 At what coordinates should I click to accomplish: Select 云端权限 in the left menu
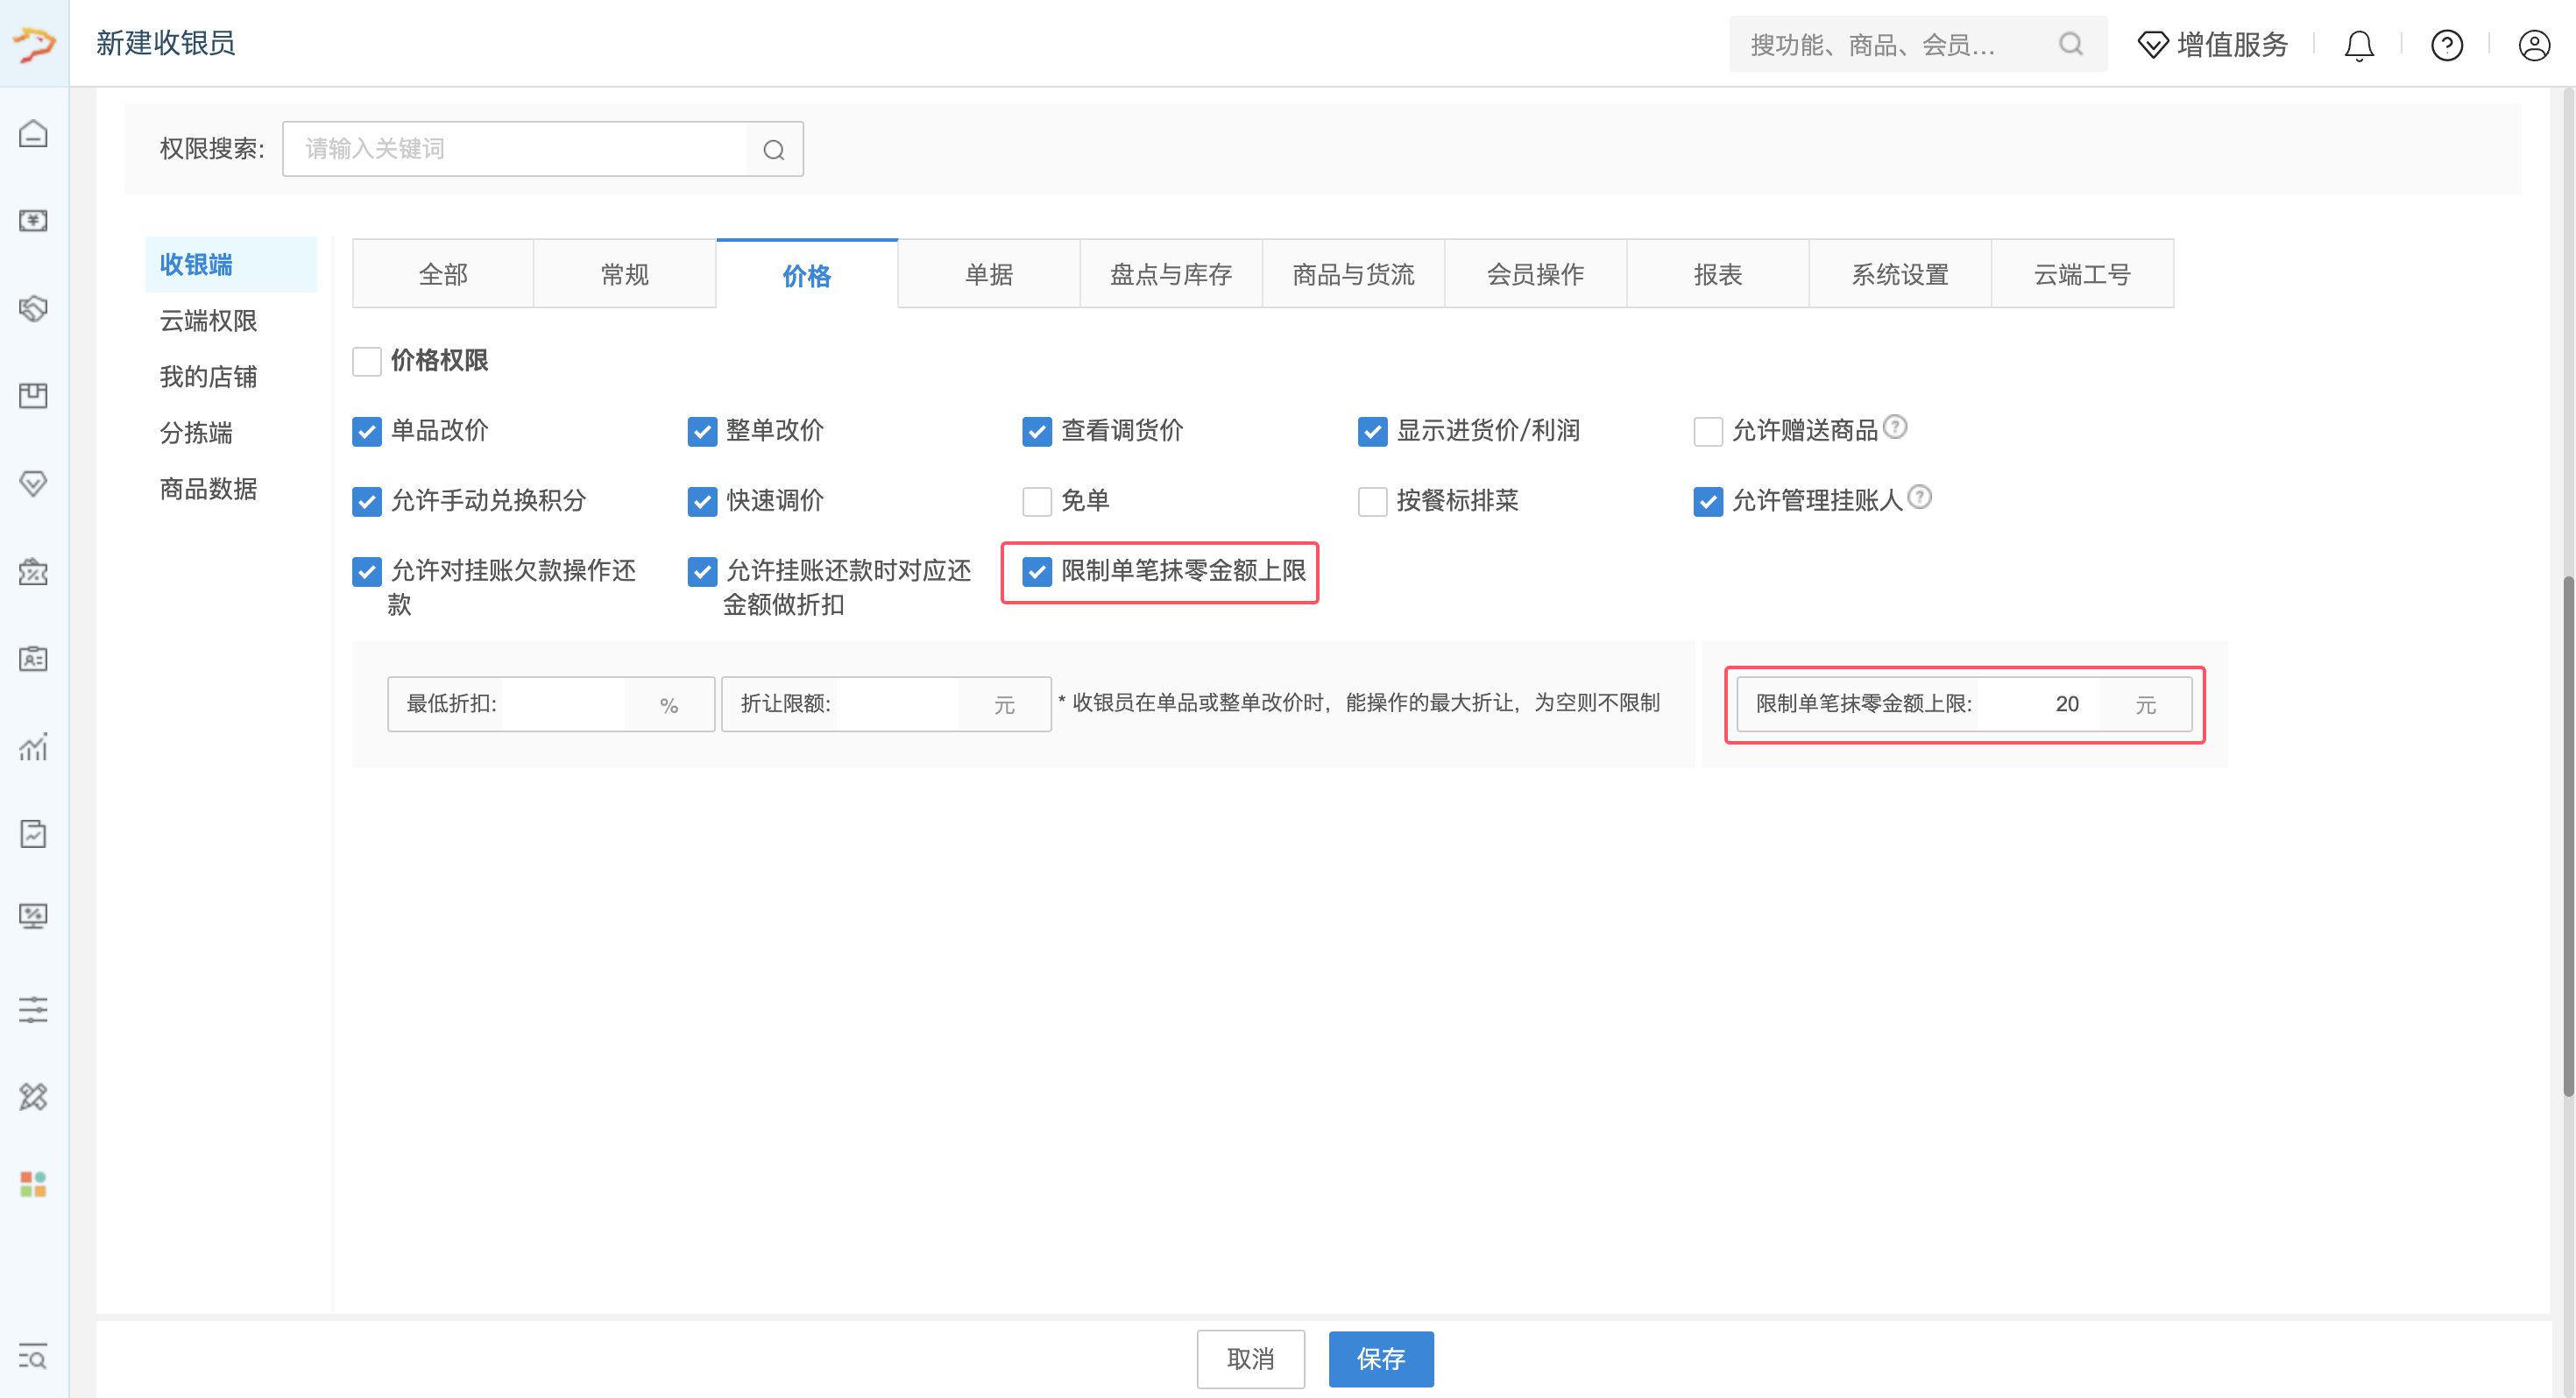(x=208, y=321)
